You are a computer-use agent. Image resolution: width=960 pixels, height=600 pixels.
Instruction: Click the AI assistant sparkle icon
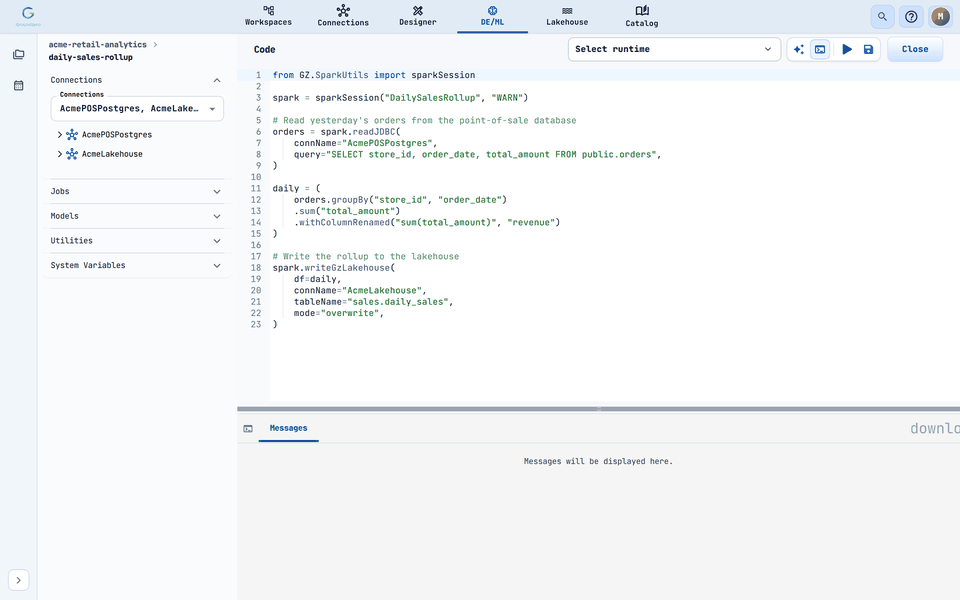[x=798, y=49]
